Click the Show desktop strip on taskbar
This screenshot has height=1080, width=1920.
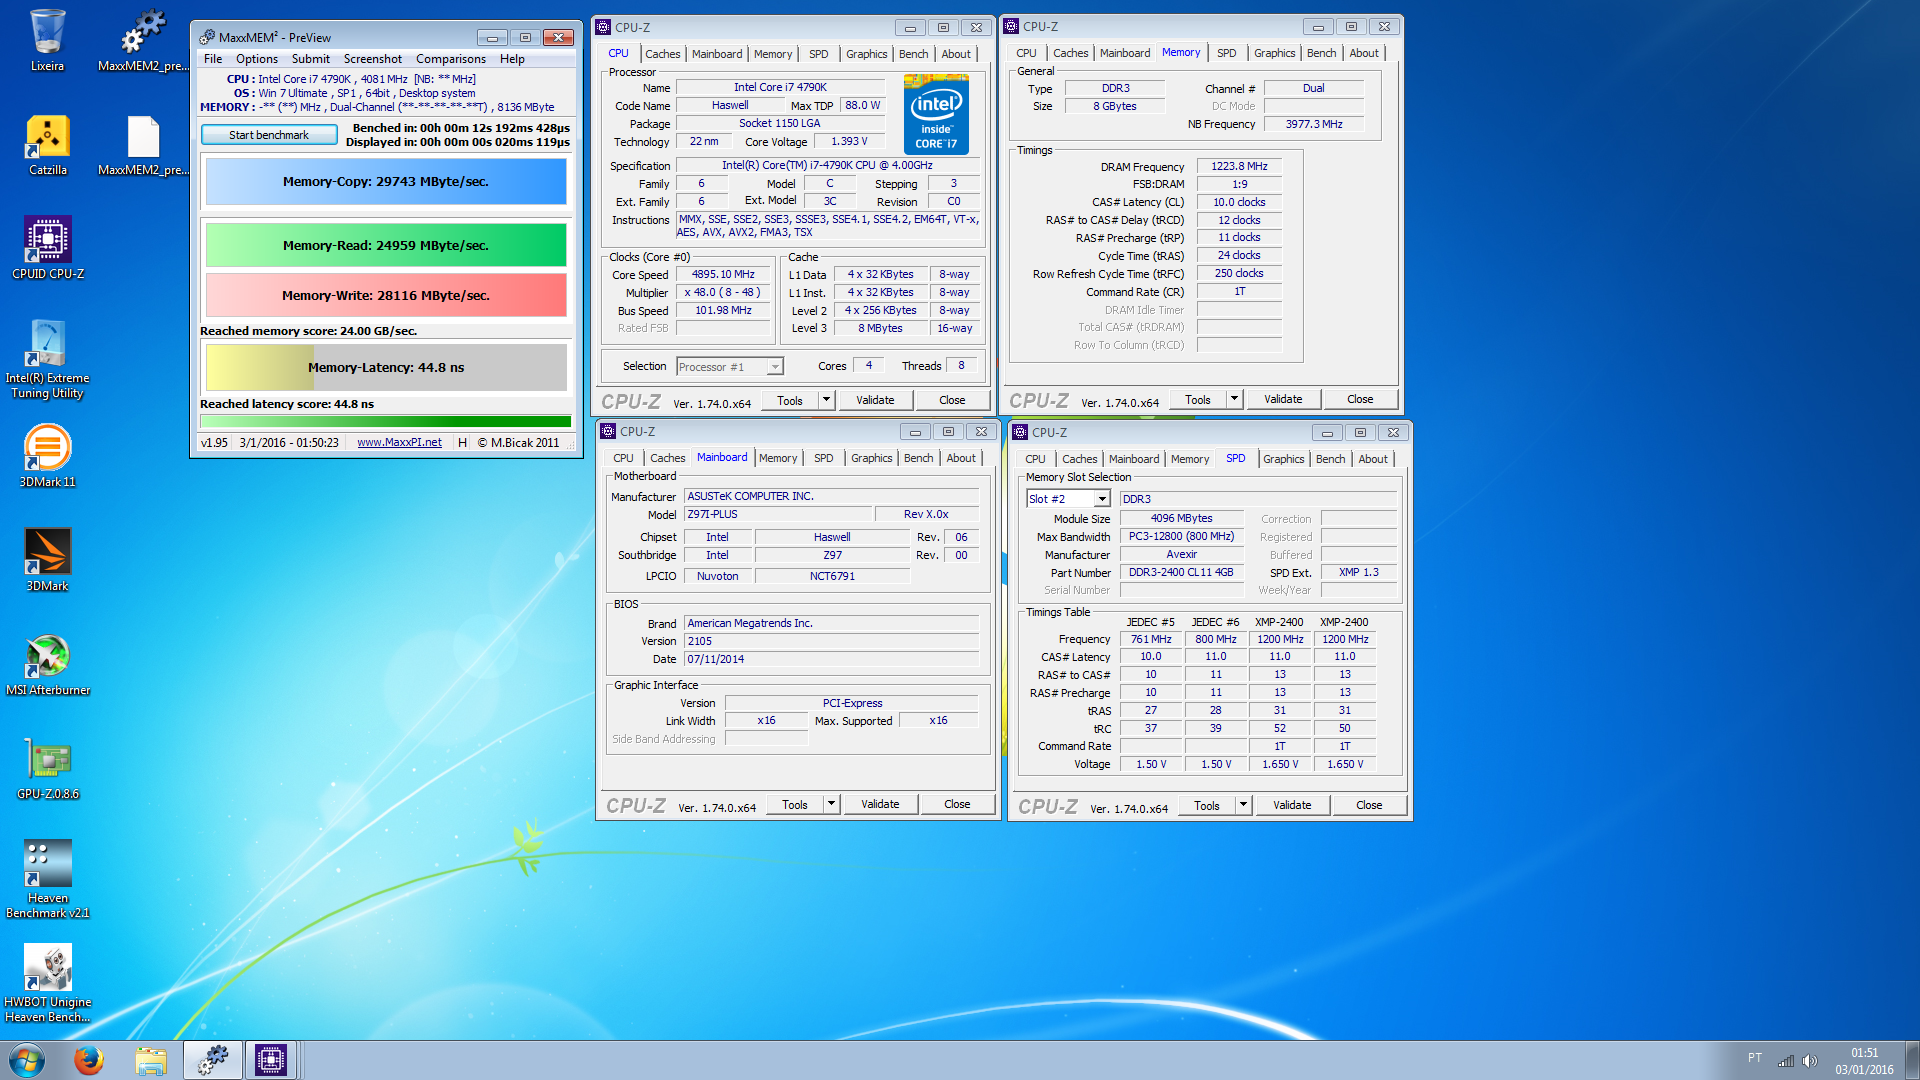click(1912, 1060)
